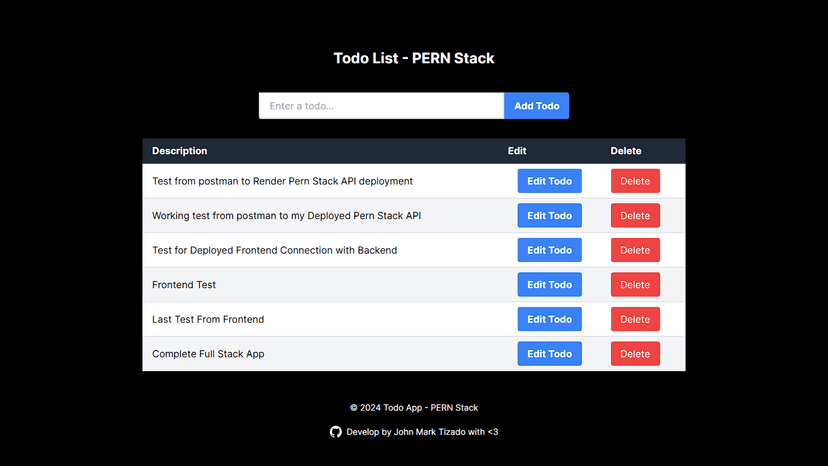Delete the 'Working test from postman' todo
Viewport: 828px width, 466px height.
pos(635,216)
